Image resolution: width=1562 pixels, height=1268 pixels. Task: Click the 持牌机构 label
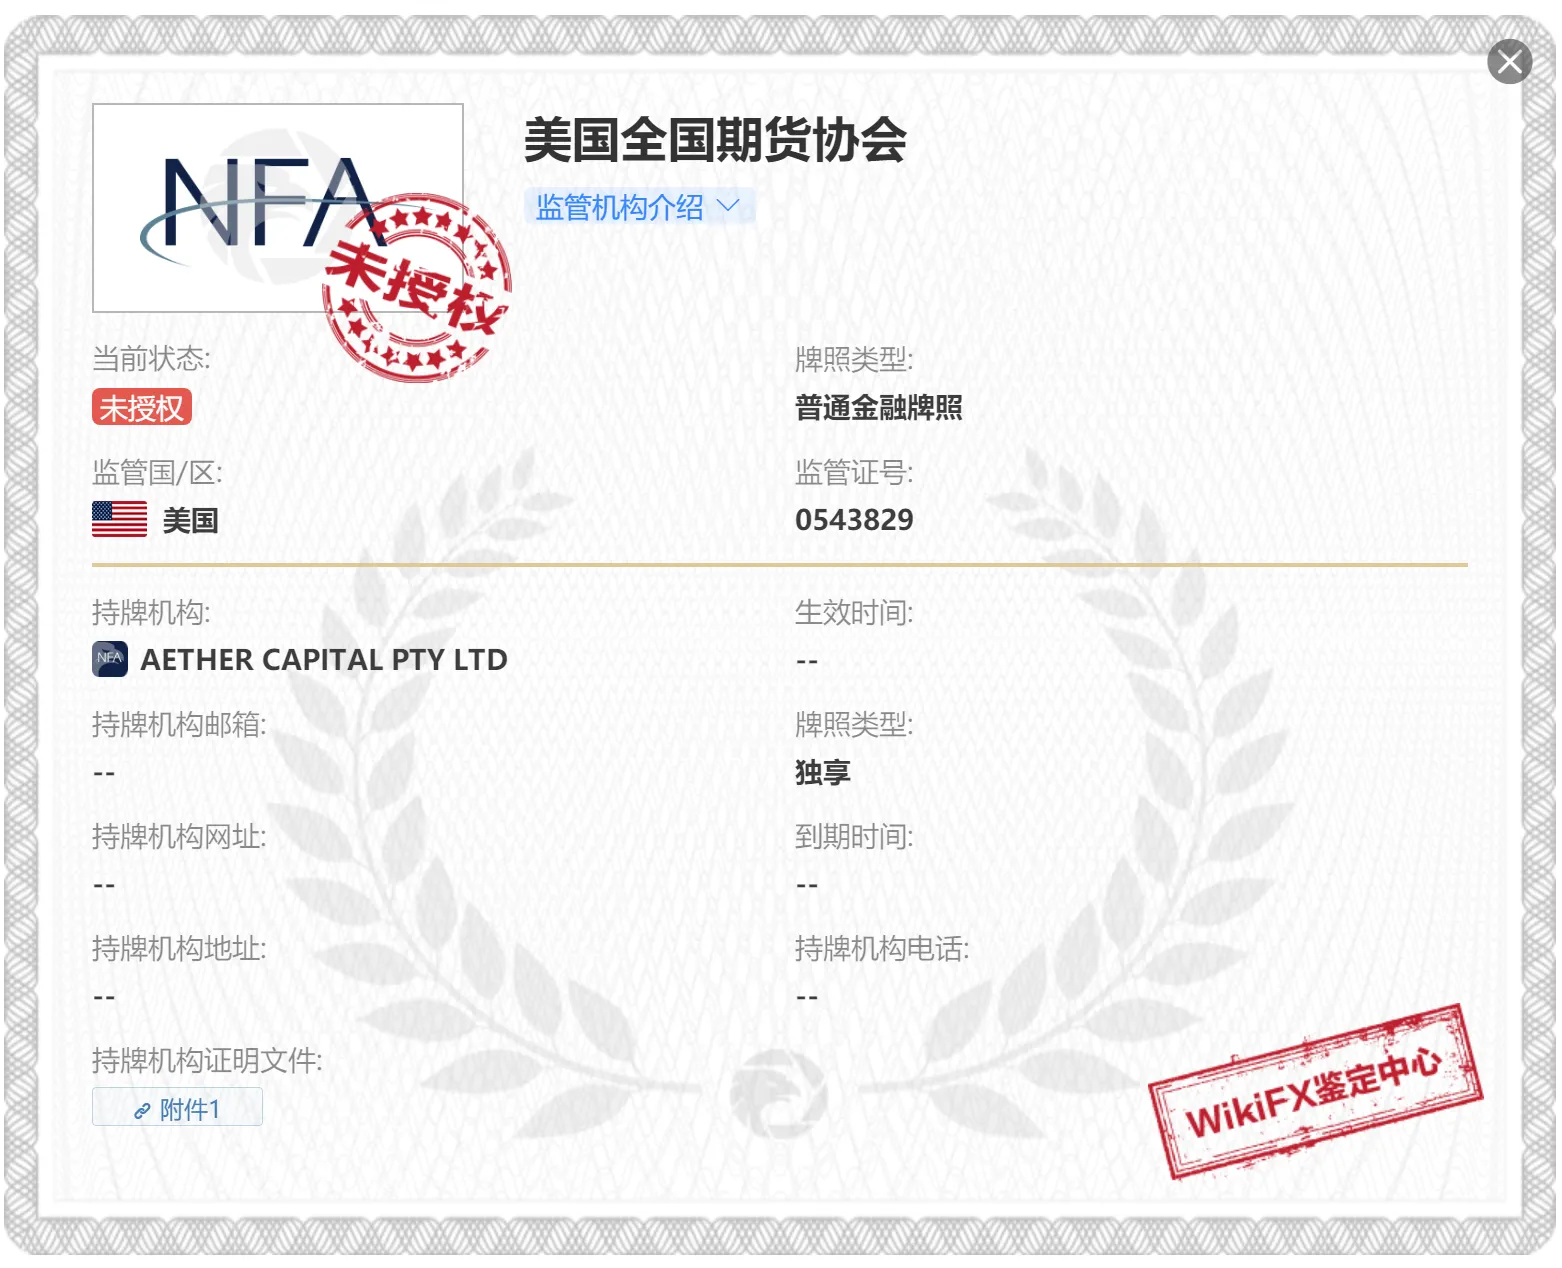coord(151,612)
